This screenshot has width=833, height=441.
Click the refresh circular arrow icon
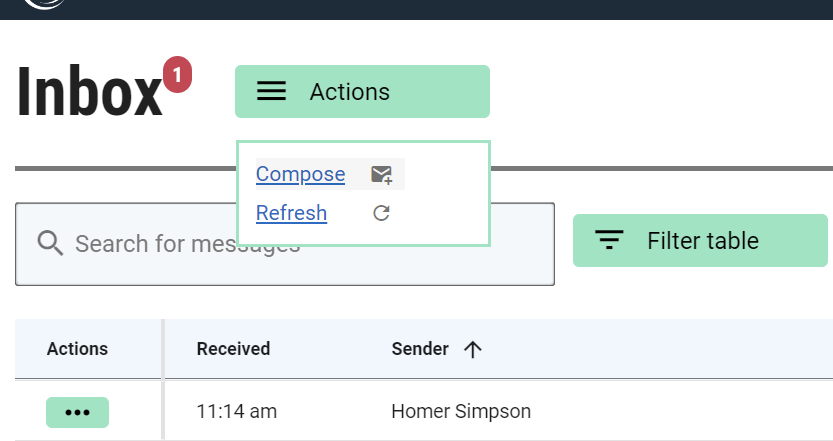pyautogui.click(x=381, y=213)
